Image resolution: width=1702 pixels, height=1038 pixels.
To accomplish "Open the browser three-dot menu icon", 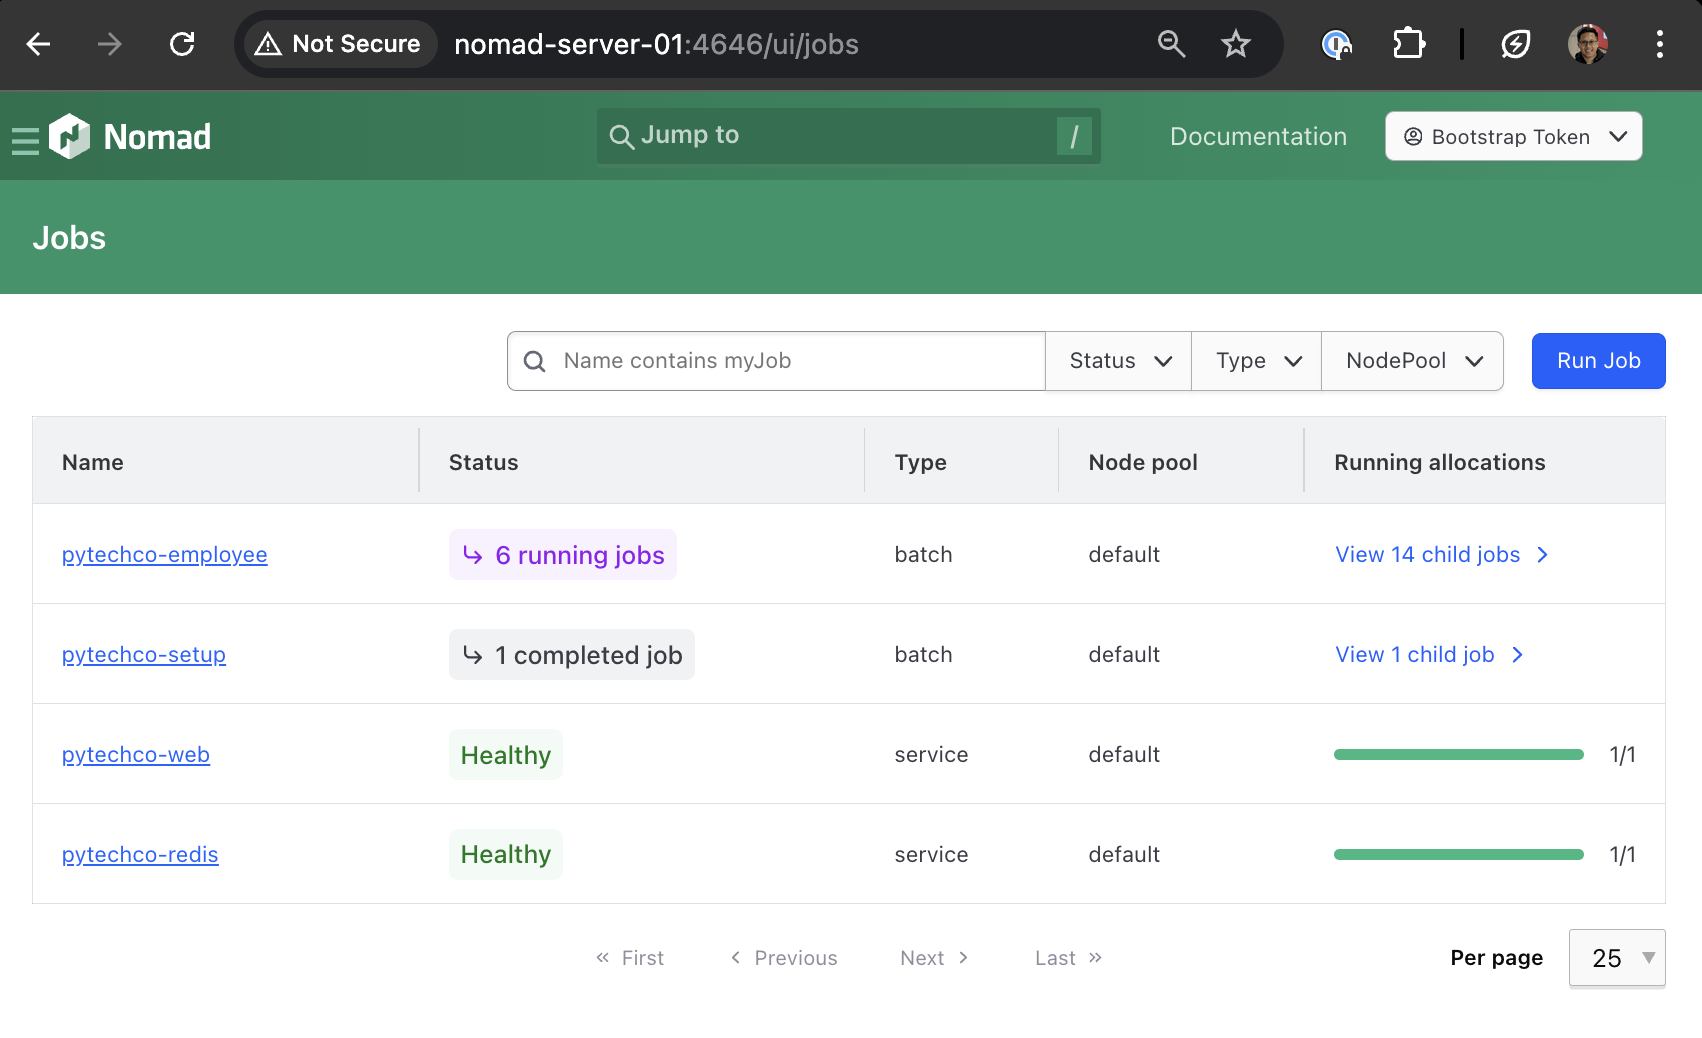I will 1660,44.
